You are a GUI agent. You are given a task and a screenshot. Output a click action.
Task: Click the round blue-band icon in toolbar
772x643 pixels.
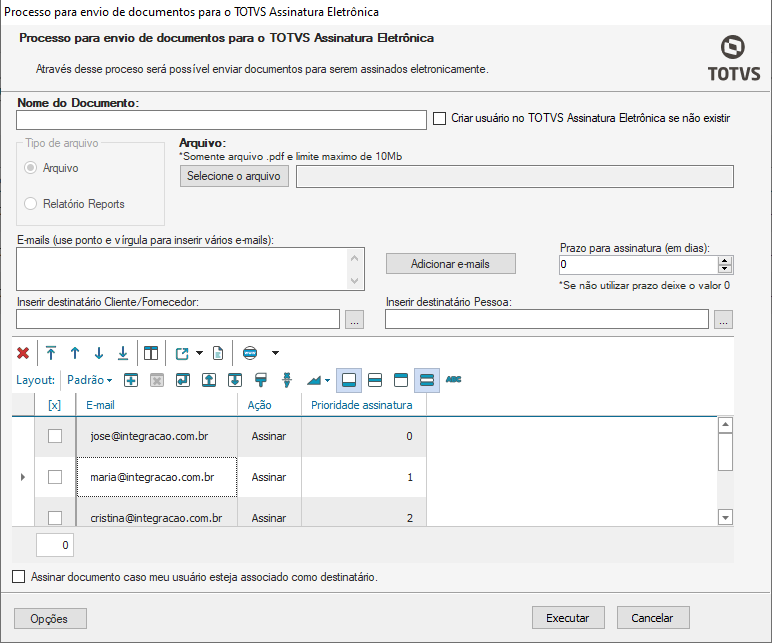[250, 353]
